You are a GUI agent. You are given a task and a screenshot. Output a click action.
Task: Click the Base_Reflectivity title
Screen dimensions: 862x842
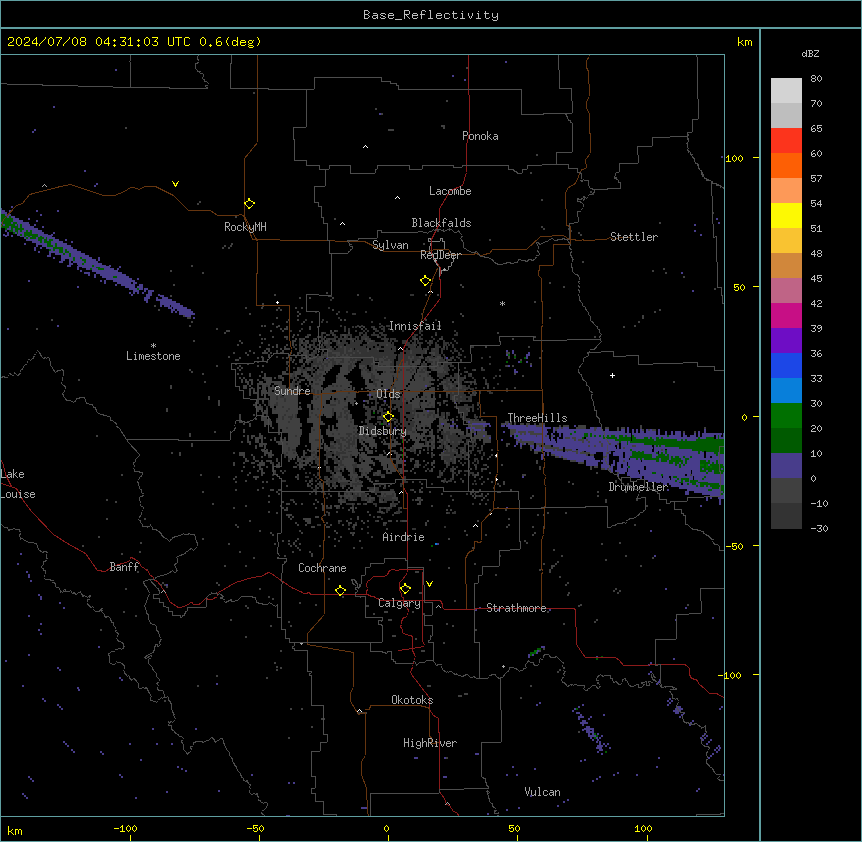[x=431, y=15]
